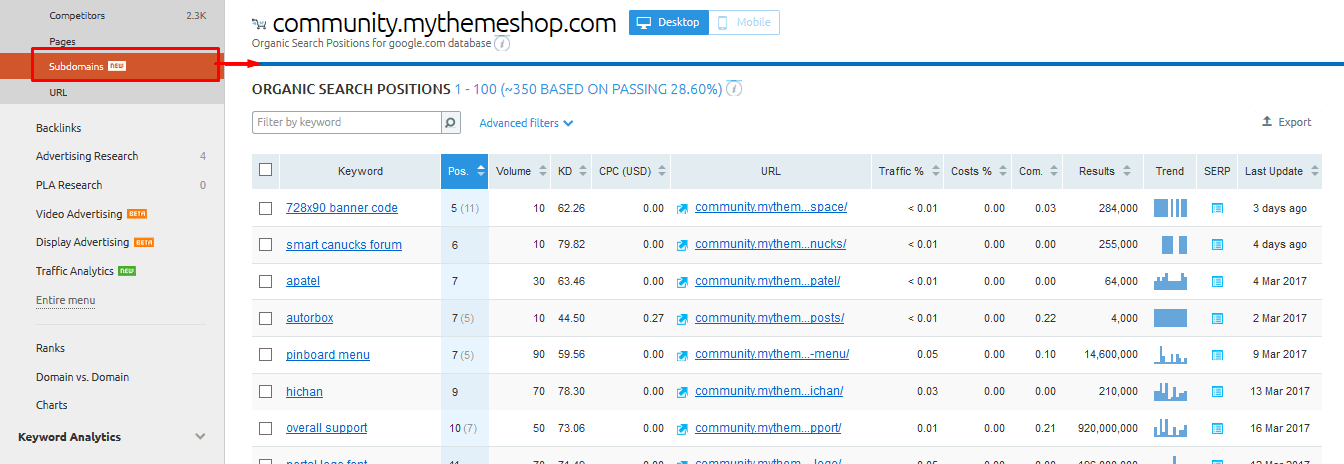Sort table by Pos. column
This screenshot has height=464, width=1344.
(x=465, y=171)
